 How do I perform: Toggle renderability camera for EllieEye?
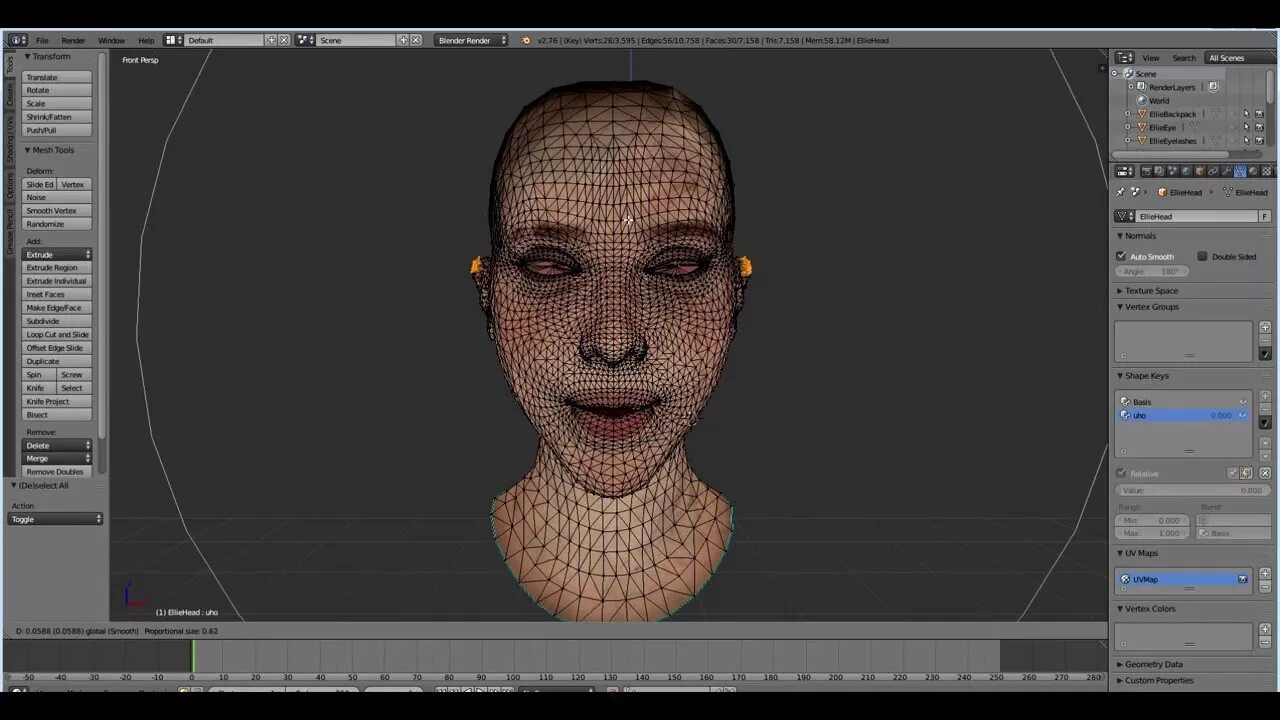coord(1259,127)
